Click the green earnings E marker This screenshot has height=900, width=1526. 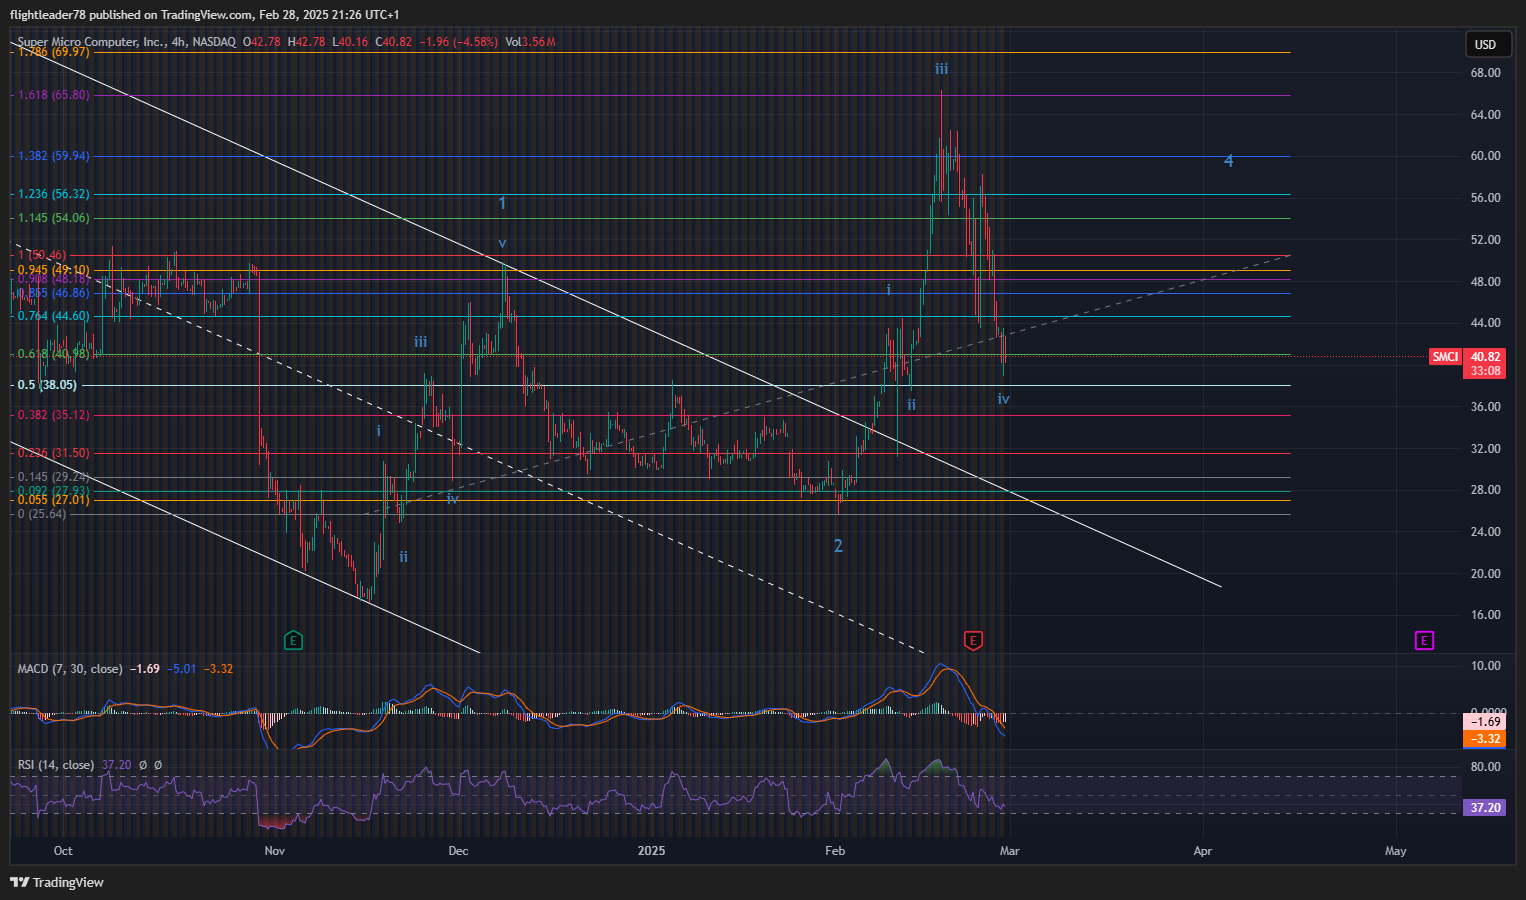(x=293, y=640)
